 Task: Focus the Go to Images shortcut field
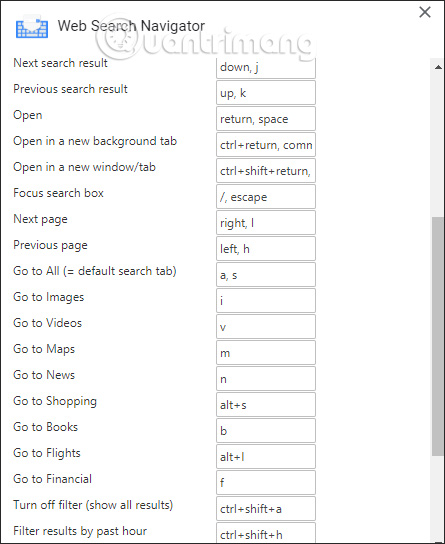point(266,301)
